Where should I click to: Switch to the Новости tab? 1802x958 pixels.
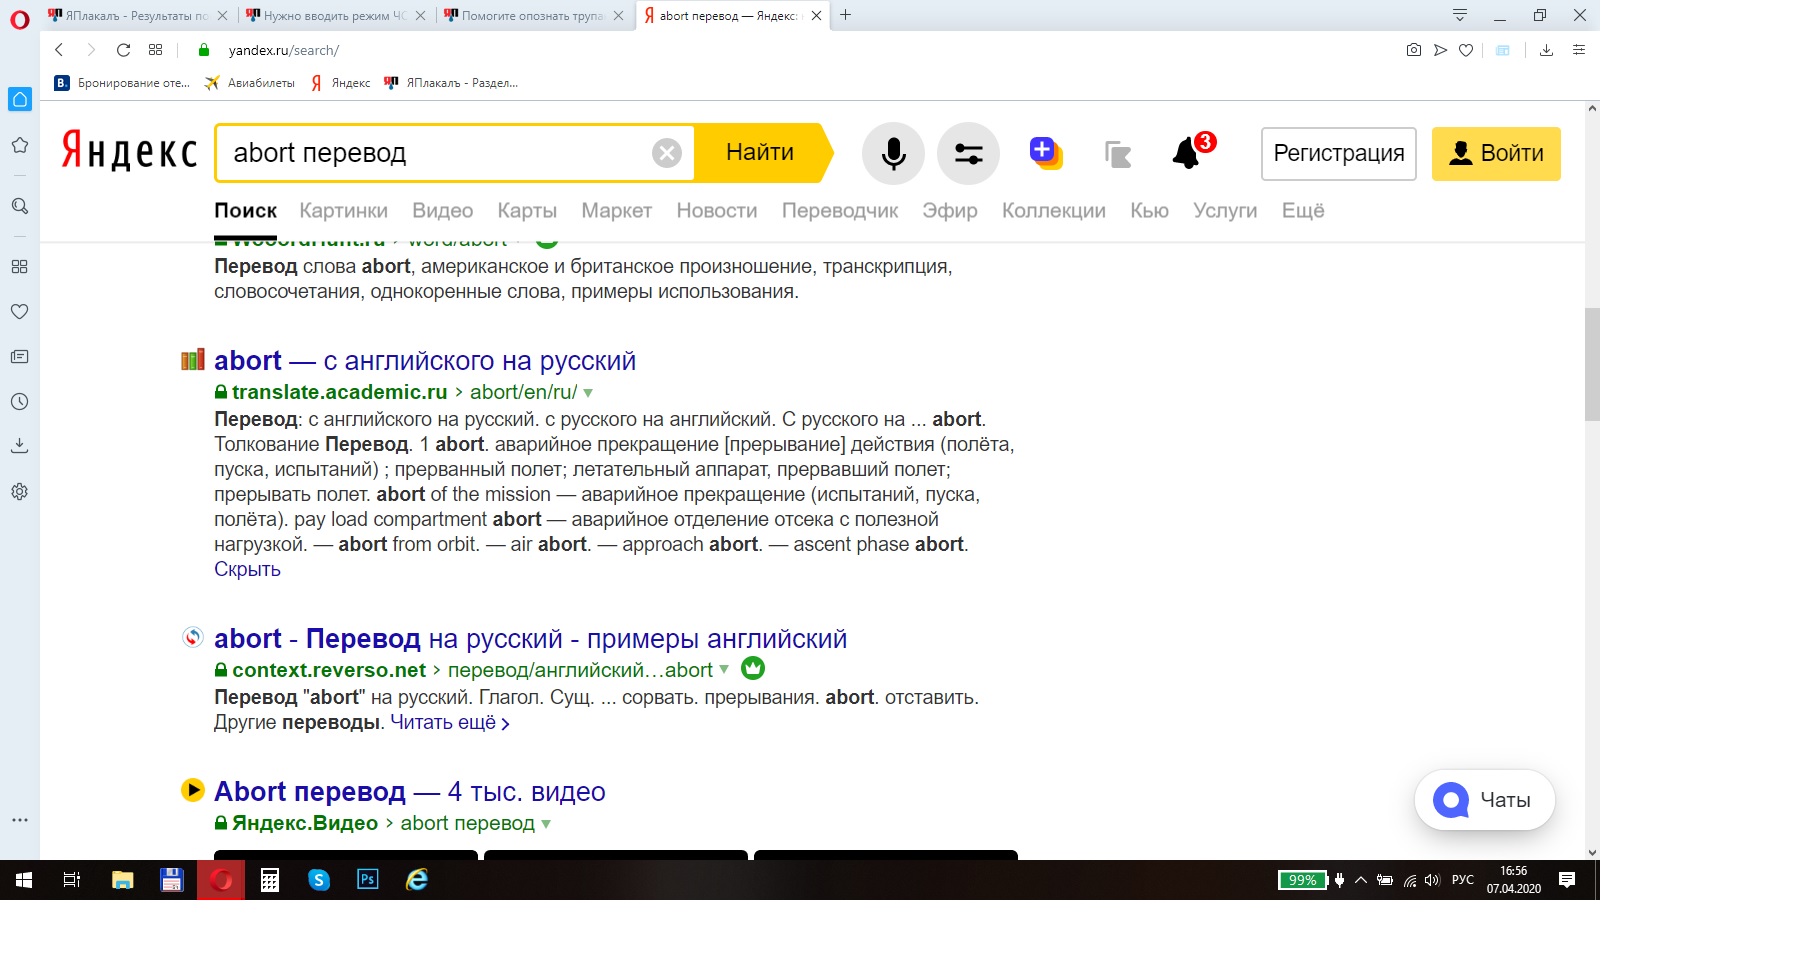(717, 211)
